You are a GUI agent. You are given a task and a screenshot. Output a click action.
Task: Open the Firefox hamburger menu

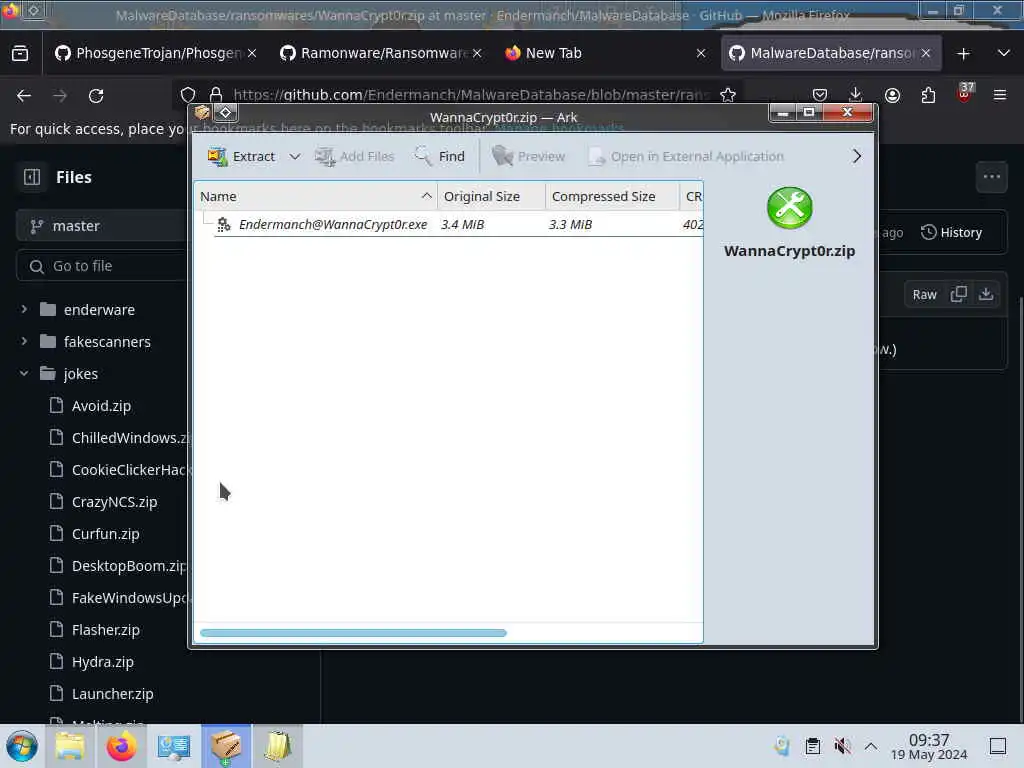[x=1000, y=95]
